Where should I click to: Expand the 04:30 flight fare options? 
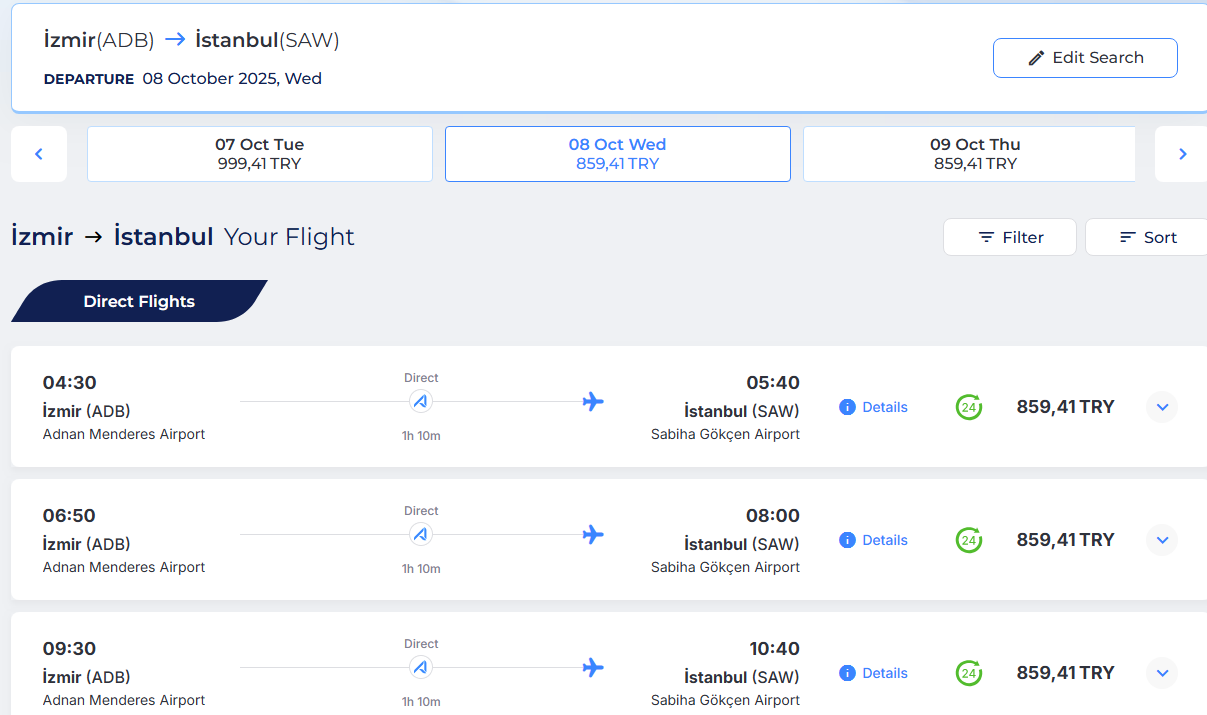point(1162,407)
